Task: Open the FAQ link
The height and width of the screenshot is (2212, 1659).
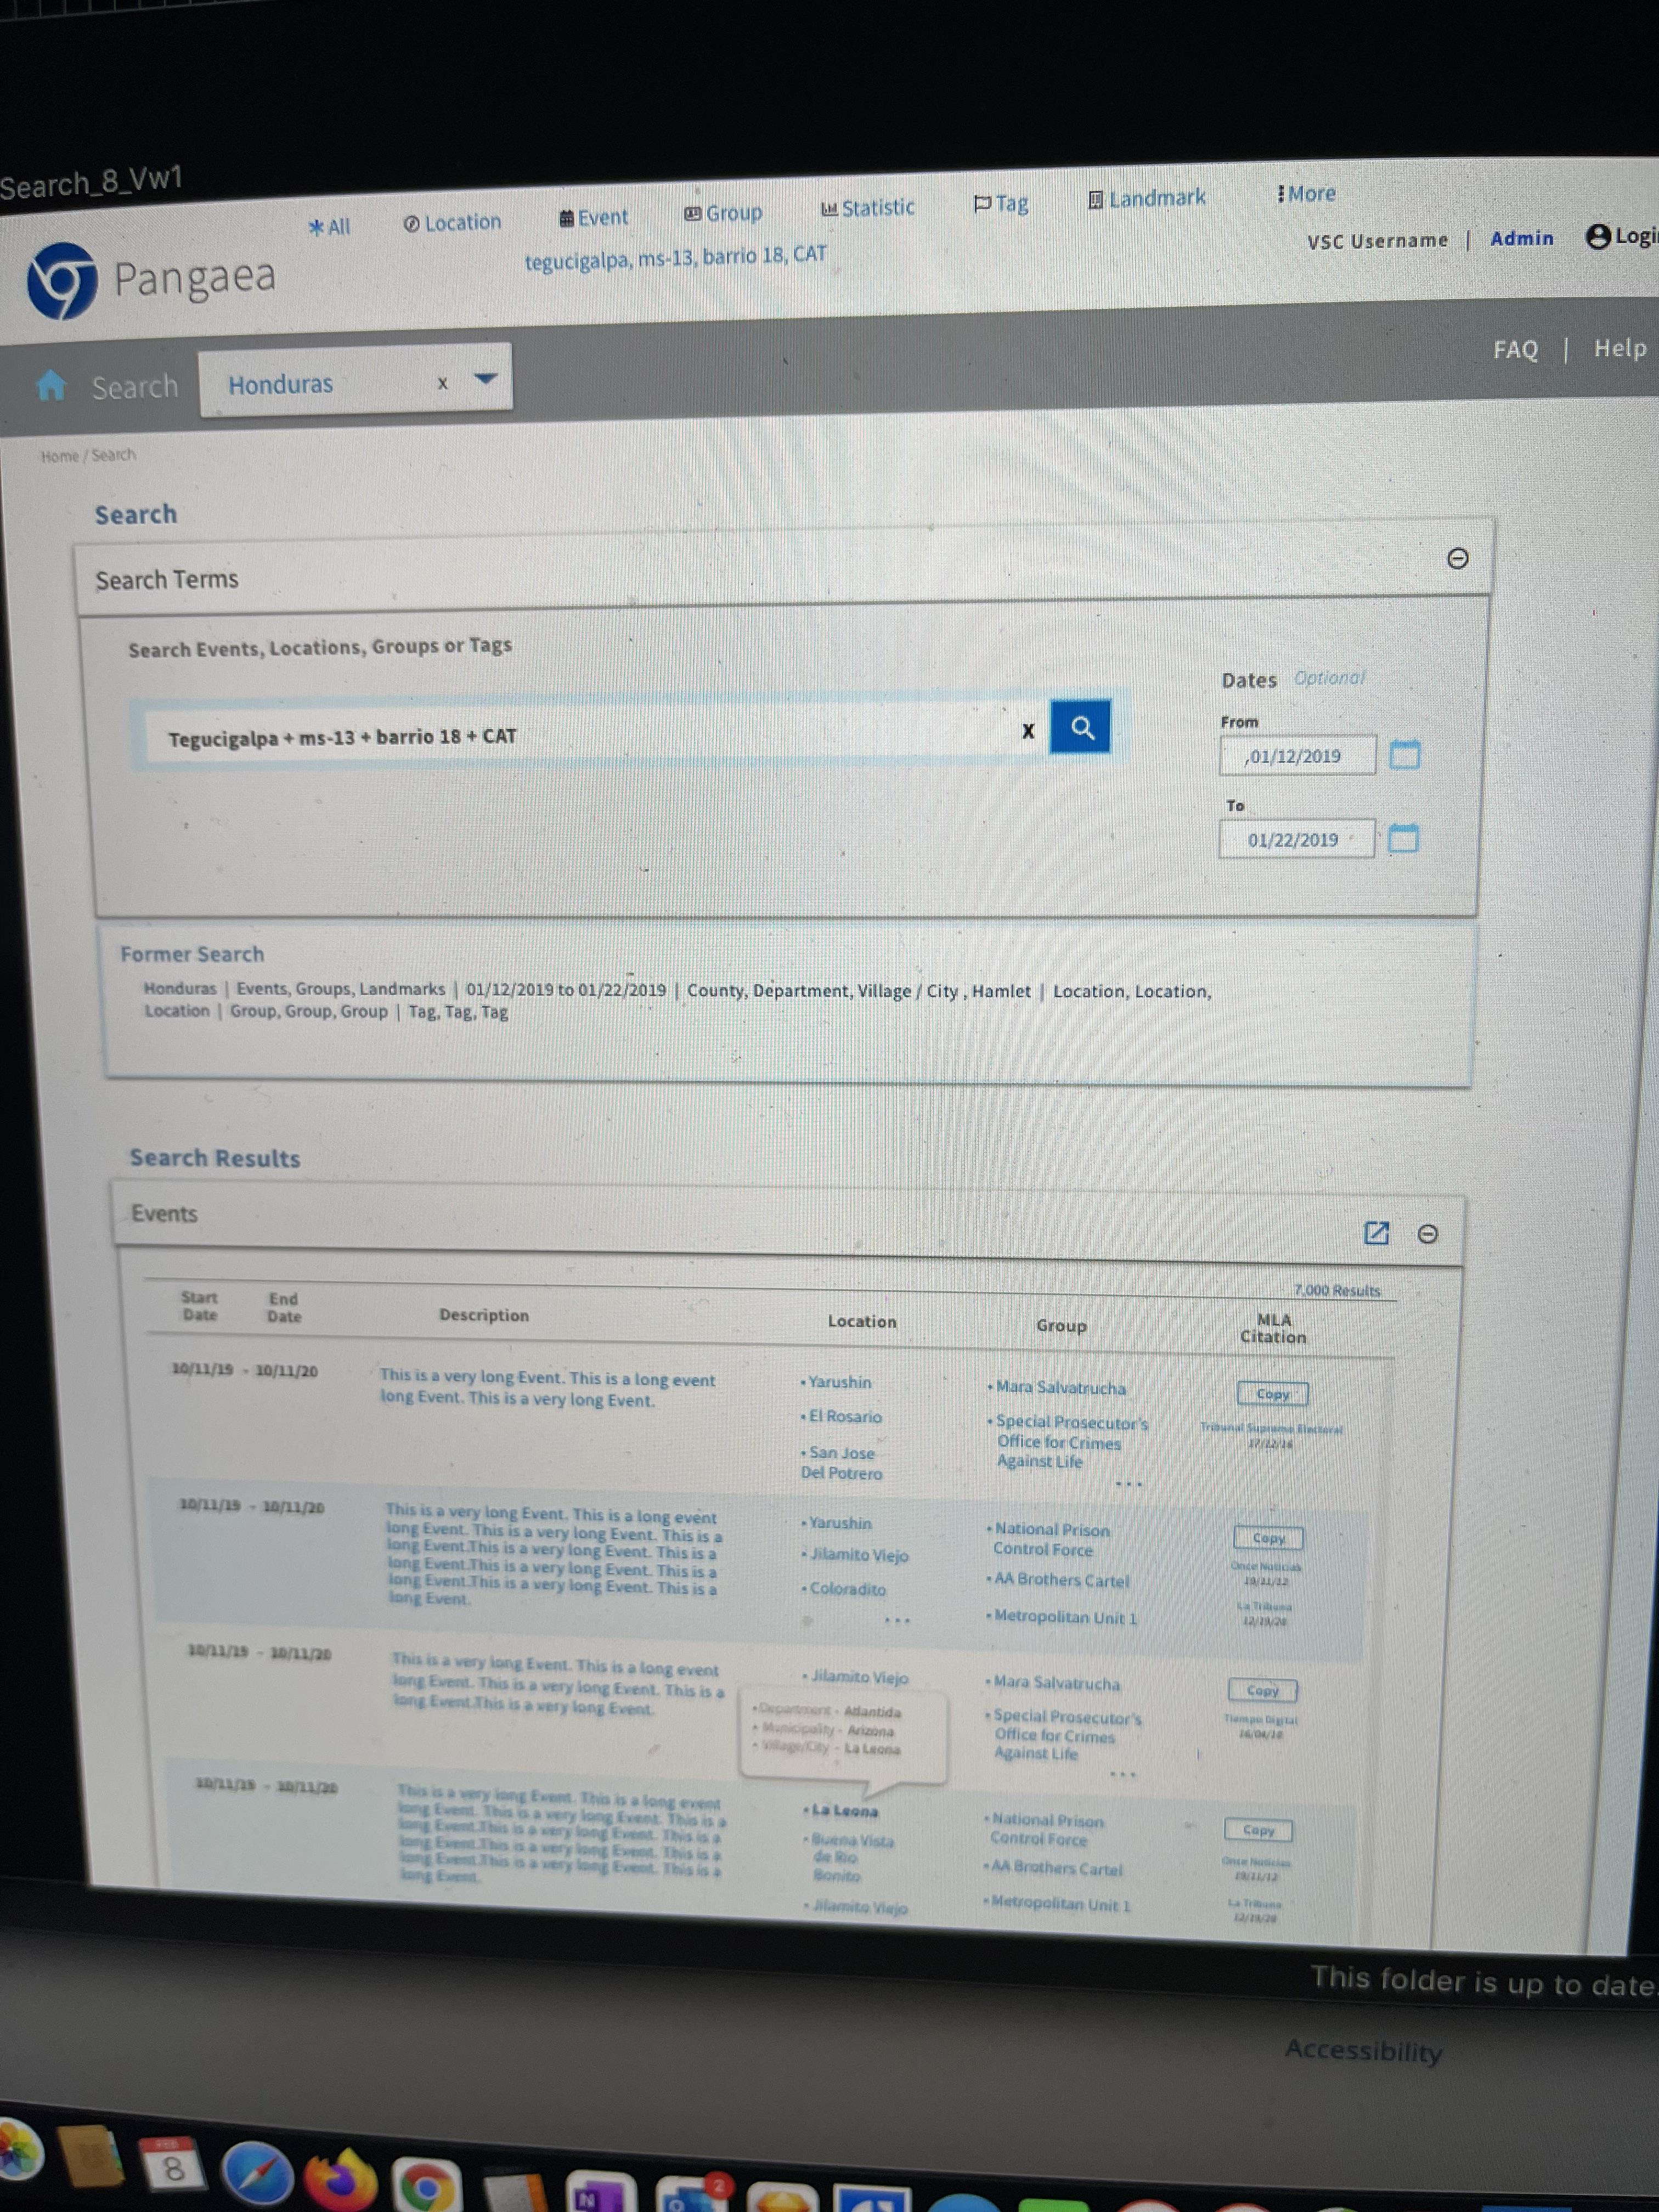Action: 1515,349
